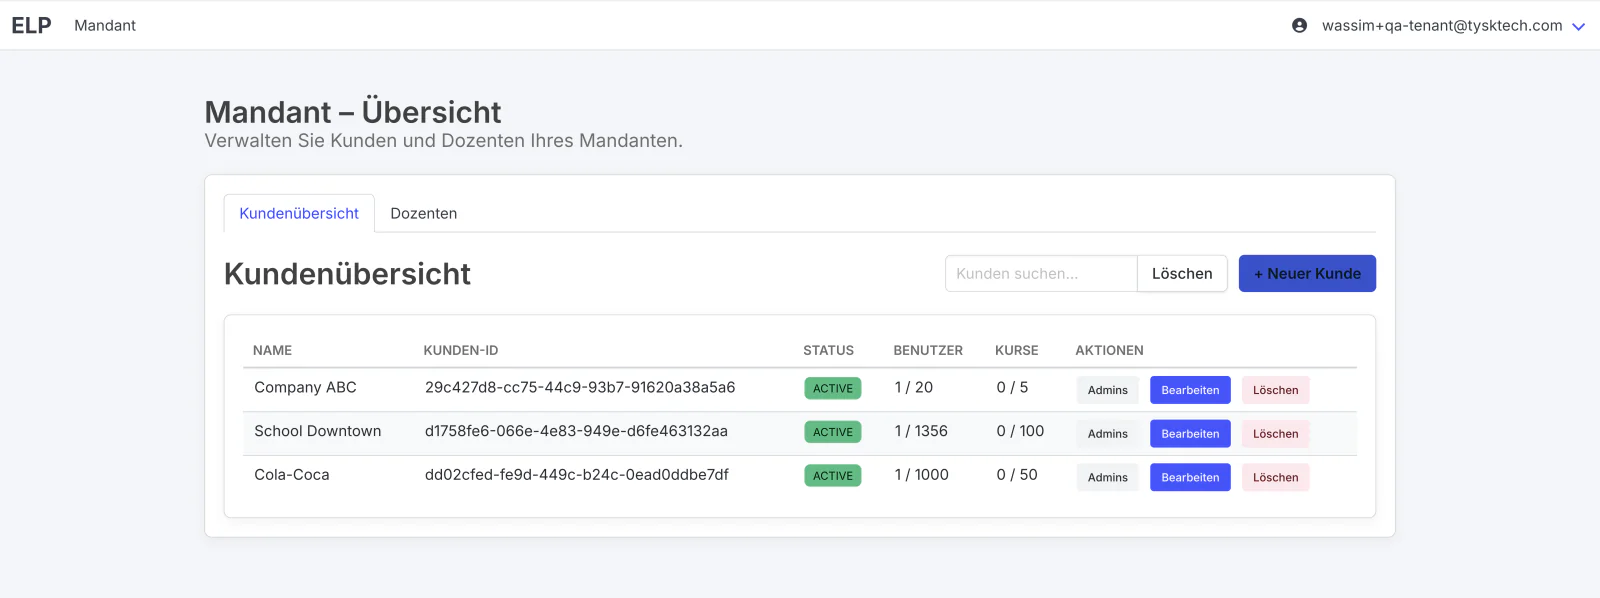The width and height of the screenshot is (1600, 598).
Task: Click the KURSE column header
Action: click(1017, 350)
